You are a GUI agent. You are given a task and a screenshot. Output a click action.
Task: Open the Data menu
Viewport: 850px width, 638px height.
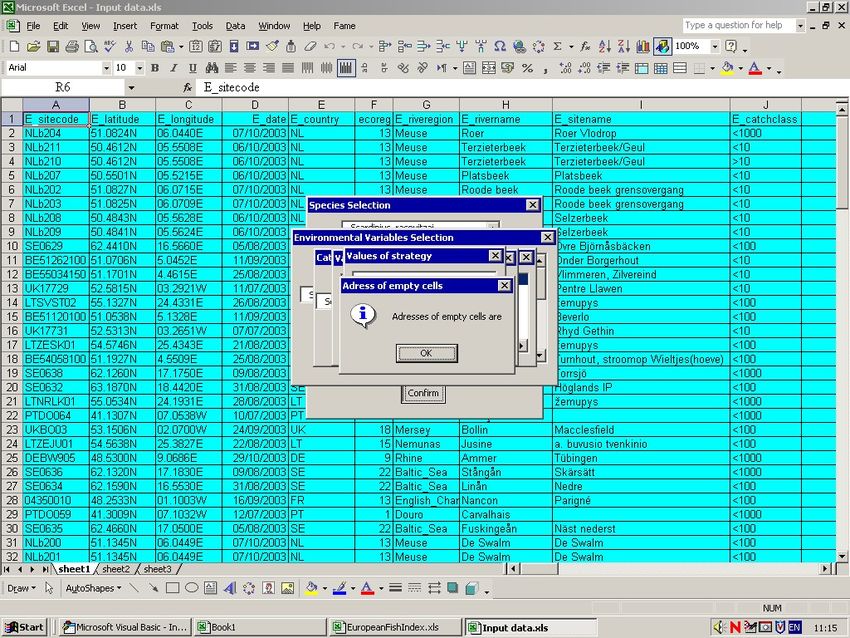point(235,25)
